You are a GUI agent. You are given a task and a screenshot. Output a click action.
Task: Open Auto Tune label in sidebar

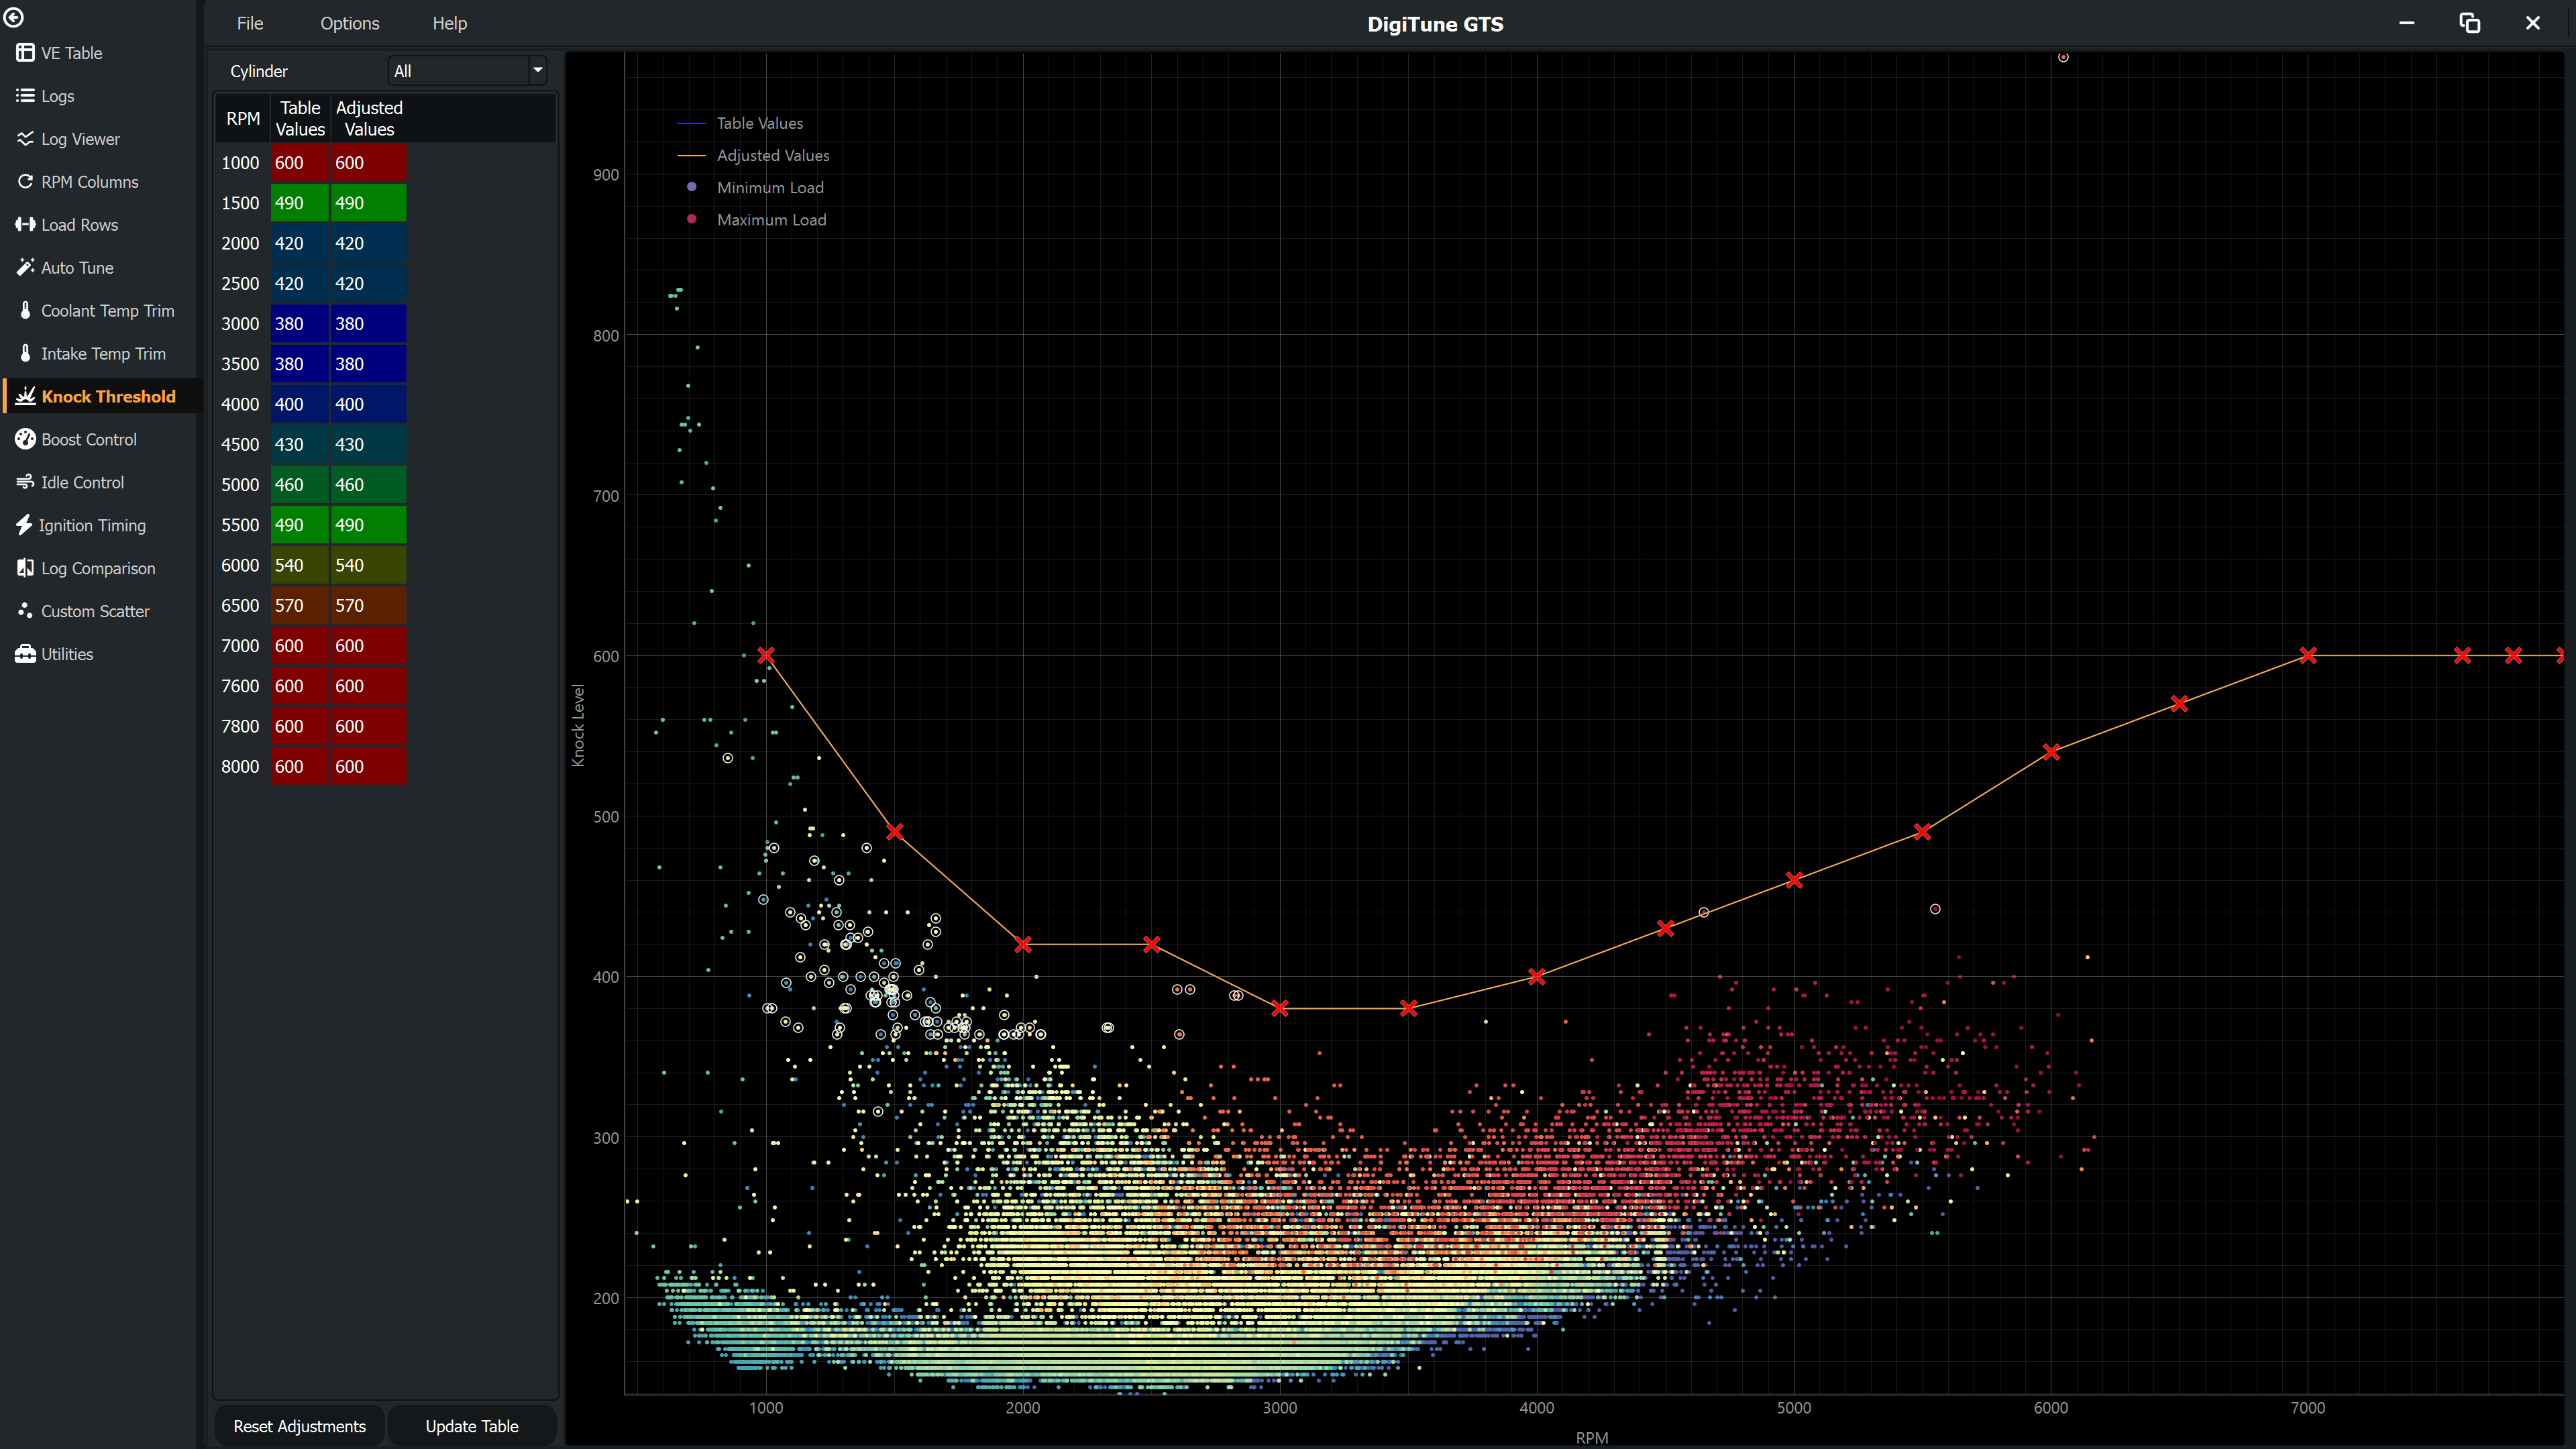(77, 268)
